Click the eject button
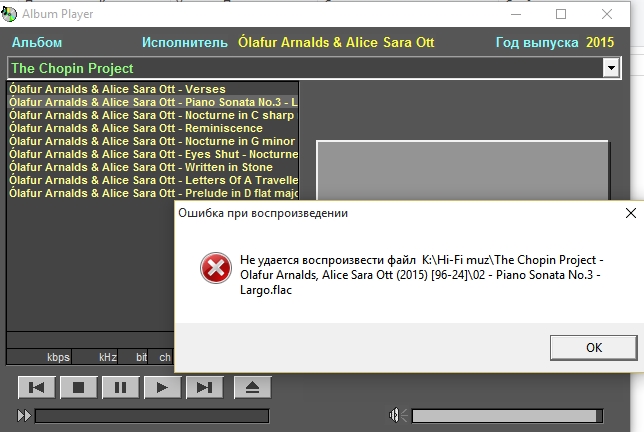 [252, 387]
